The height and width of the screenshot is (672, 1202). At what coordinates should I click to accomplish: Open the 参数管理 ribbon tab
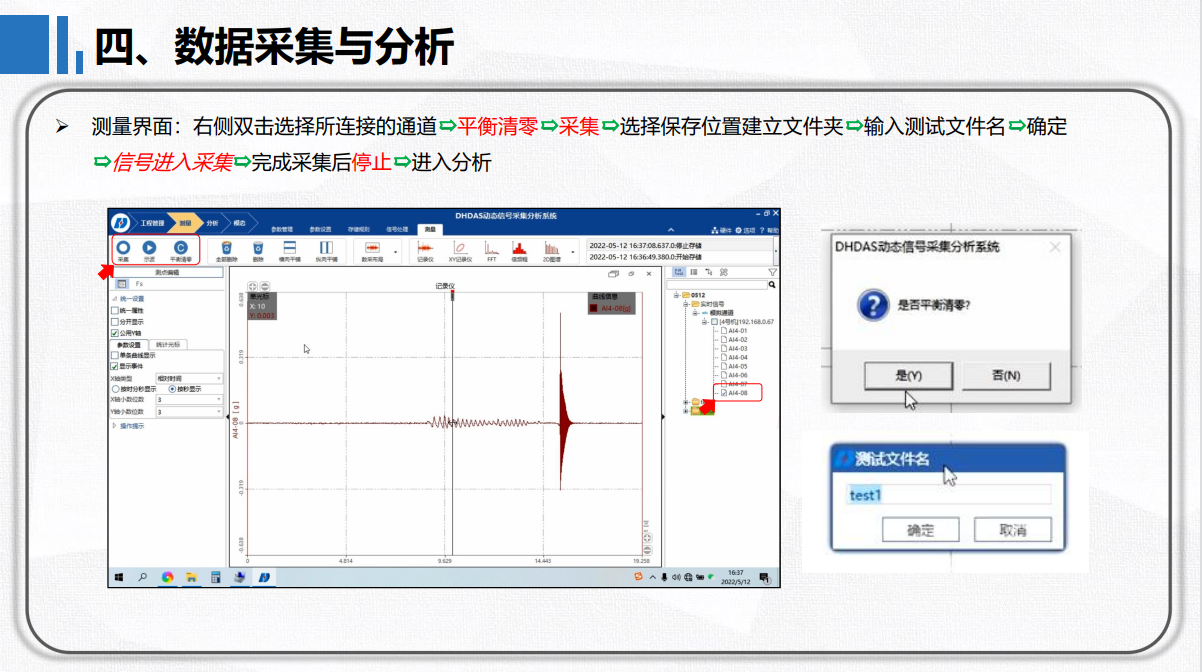click(282, 229)
